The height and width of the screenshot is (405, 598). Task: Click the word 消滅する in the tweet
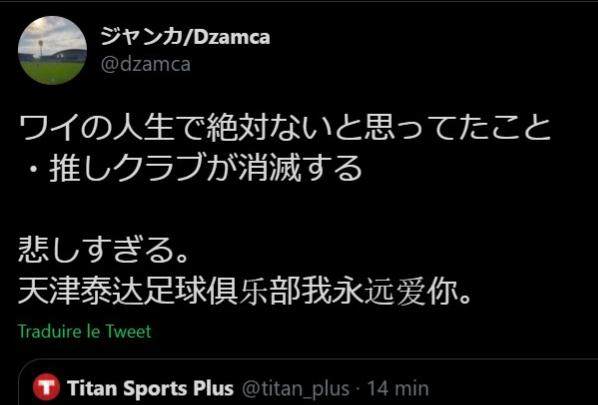[x=300, y=167]
